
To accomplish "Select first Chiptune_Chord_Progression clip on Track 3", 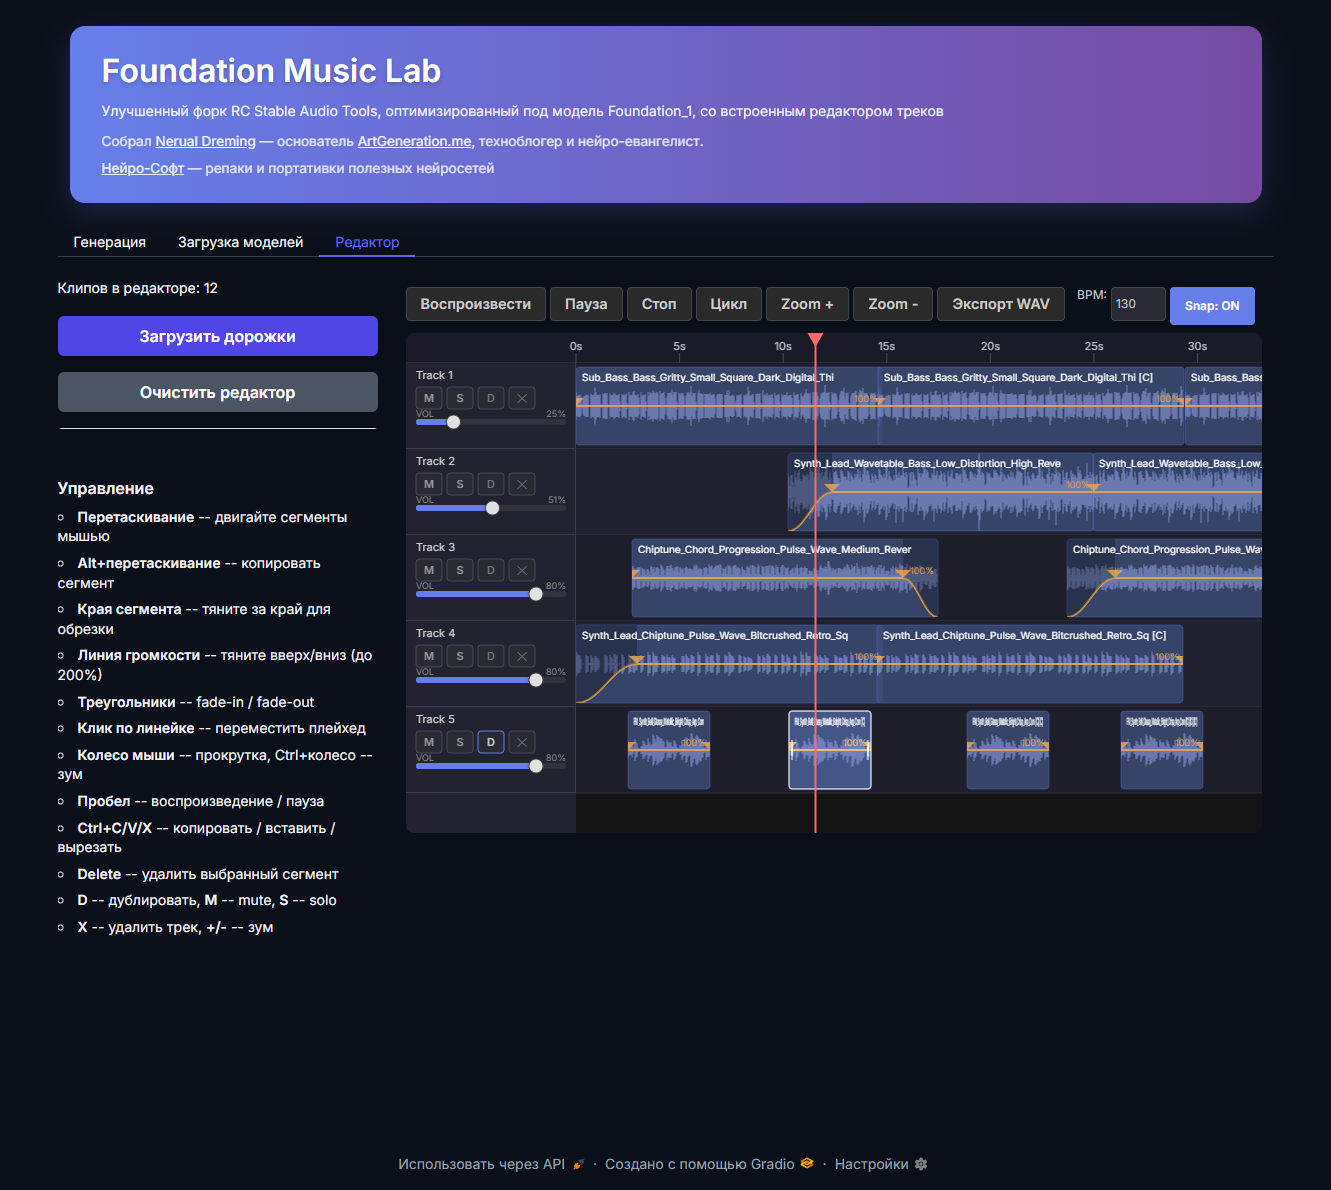I will click(x=785, y=578).
